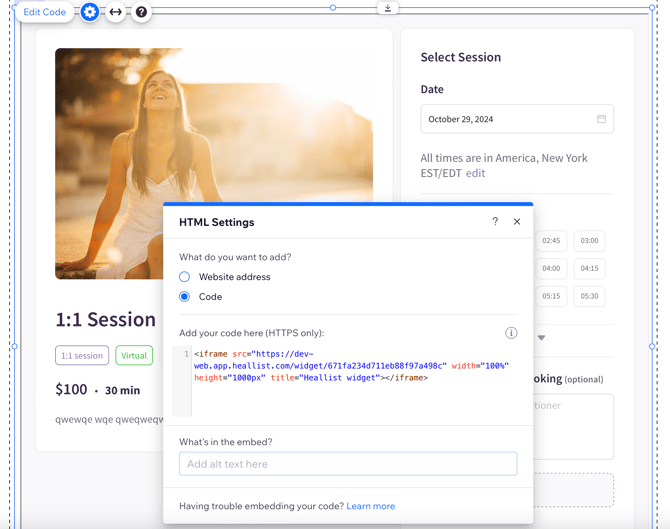Click the timezone edit link

475,173
